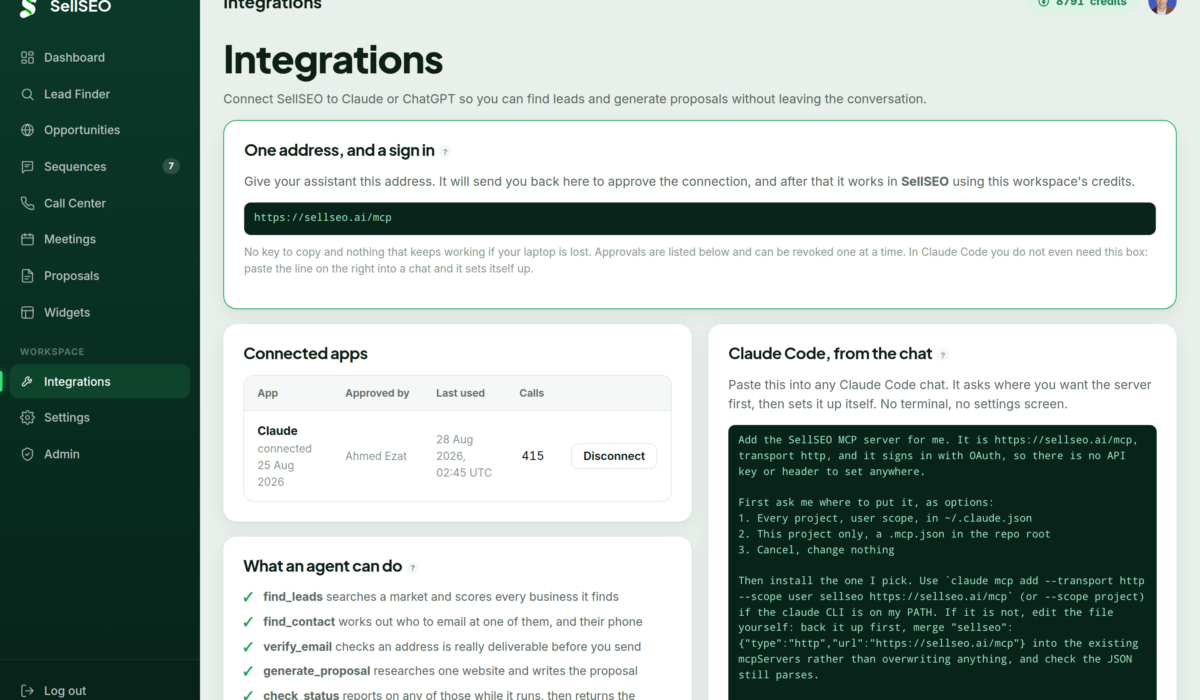Go to Proposals
The image size is (1200, 700).
coord(100,276)
